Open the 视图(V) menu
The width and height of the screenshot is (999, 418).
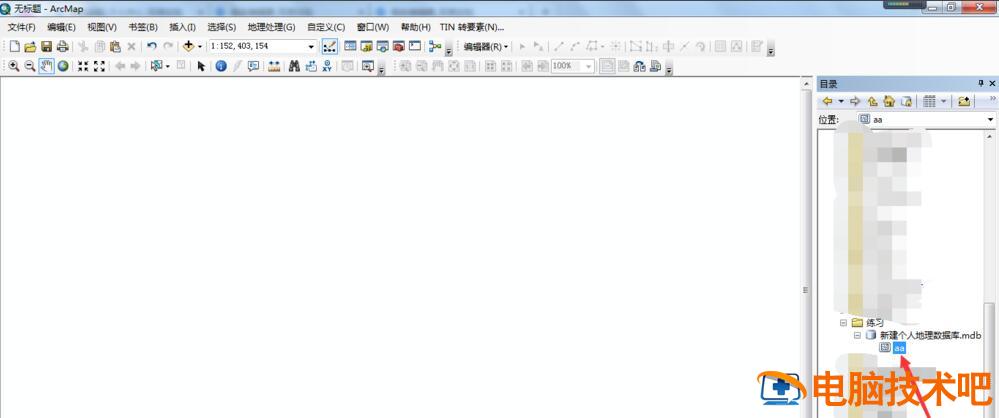[x=102, y=27]
